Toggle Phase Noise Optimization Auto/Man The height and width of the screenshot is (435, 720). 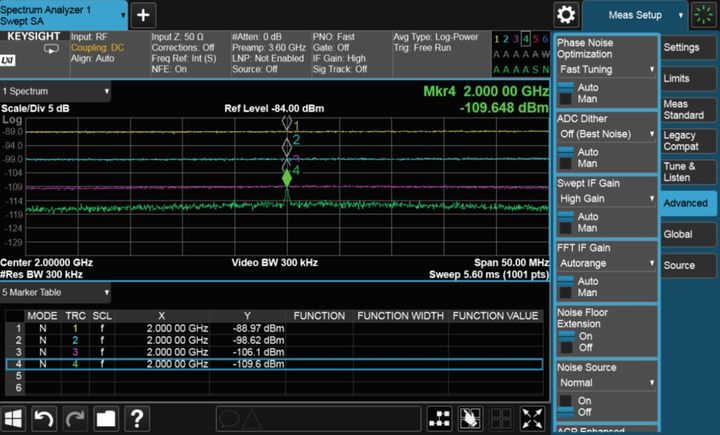tap(566, 93)
